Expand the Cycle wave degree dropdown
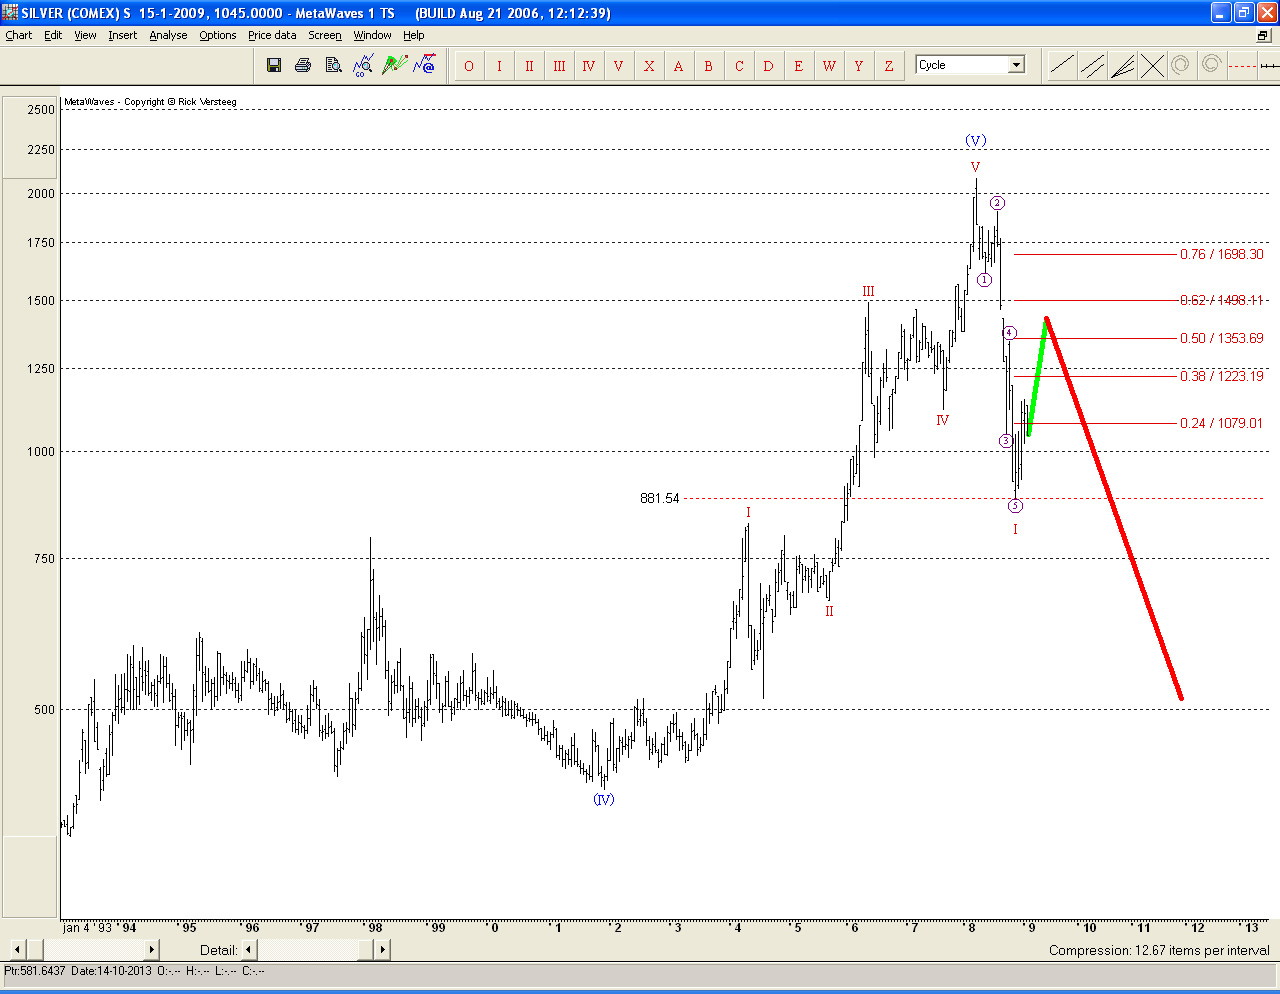 [x=1016, y=65]
